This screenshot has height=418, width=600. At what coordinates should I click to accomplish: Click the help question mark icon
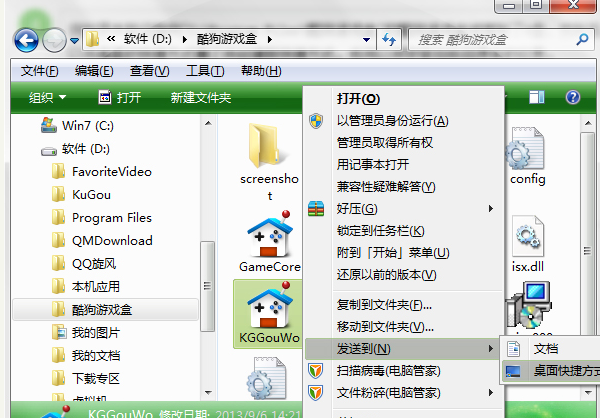coord(573,98)
